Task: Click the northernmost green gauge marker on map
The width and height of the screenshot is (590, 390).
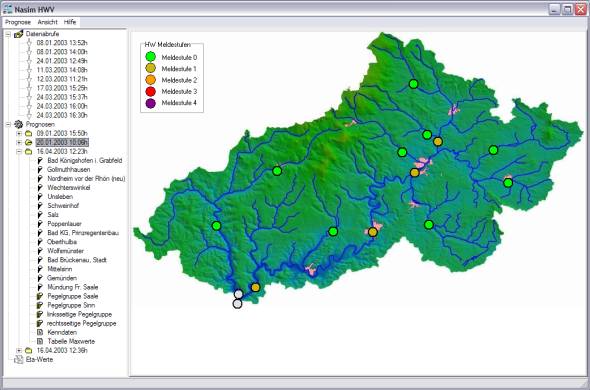Action: pyautogui.click(x=414, y=84)
